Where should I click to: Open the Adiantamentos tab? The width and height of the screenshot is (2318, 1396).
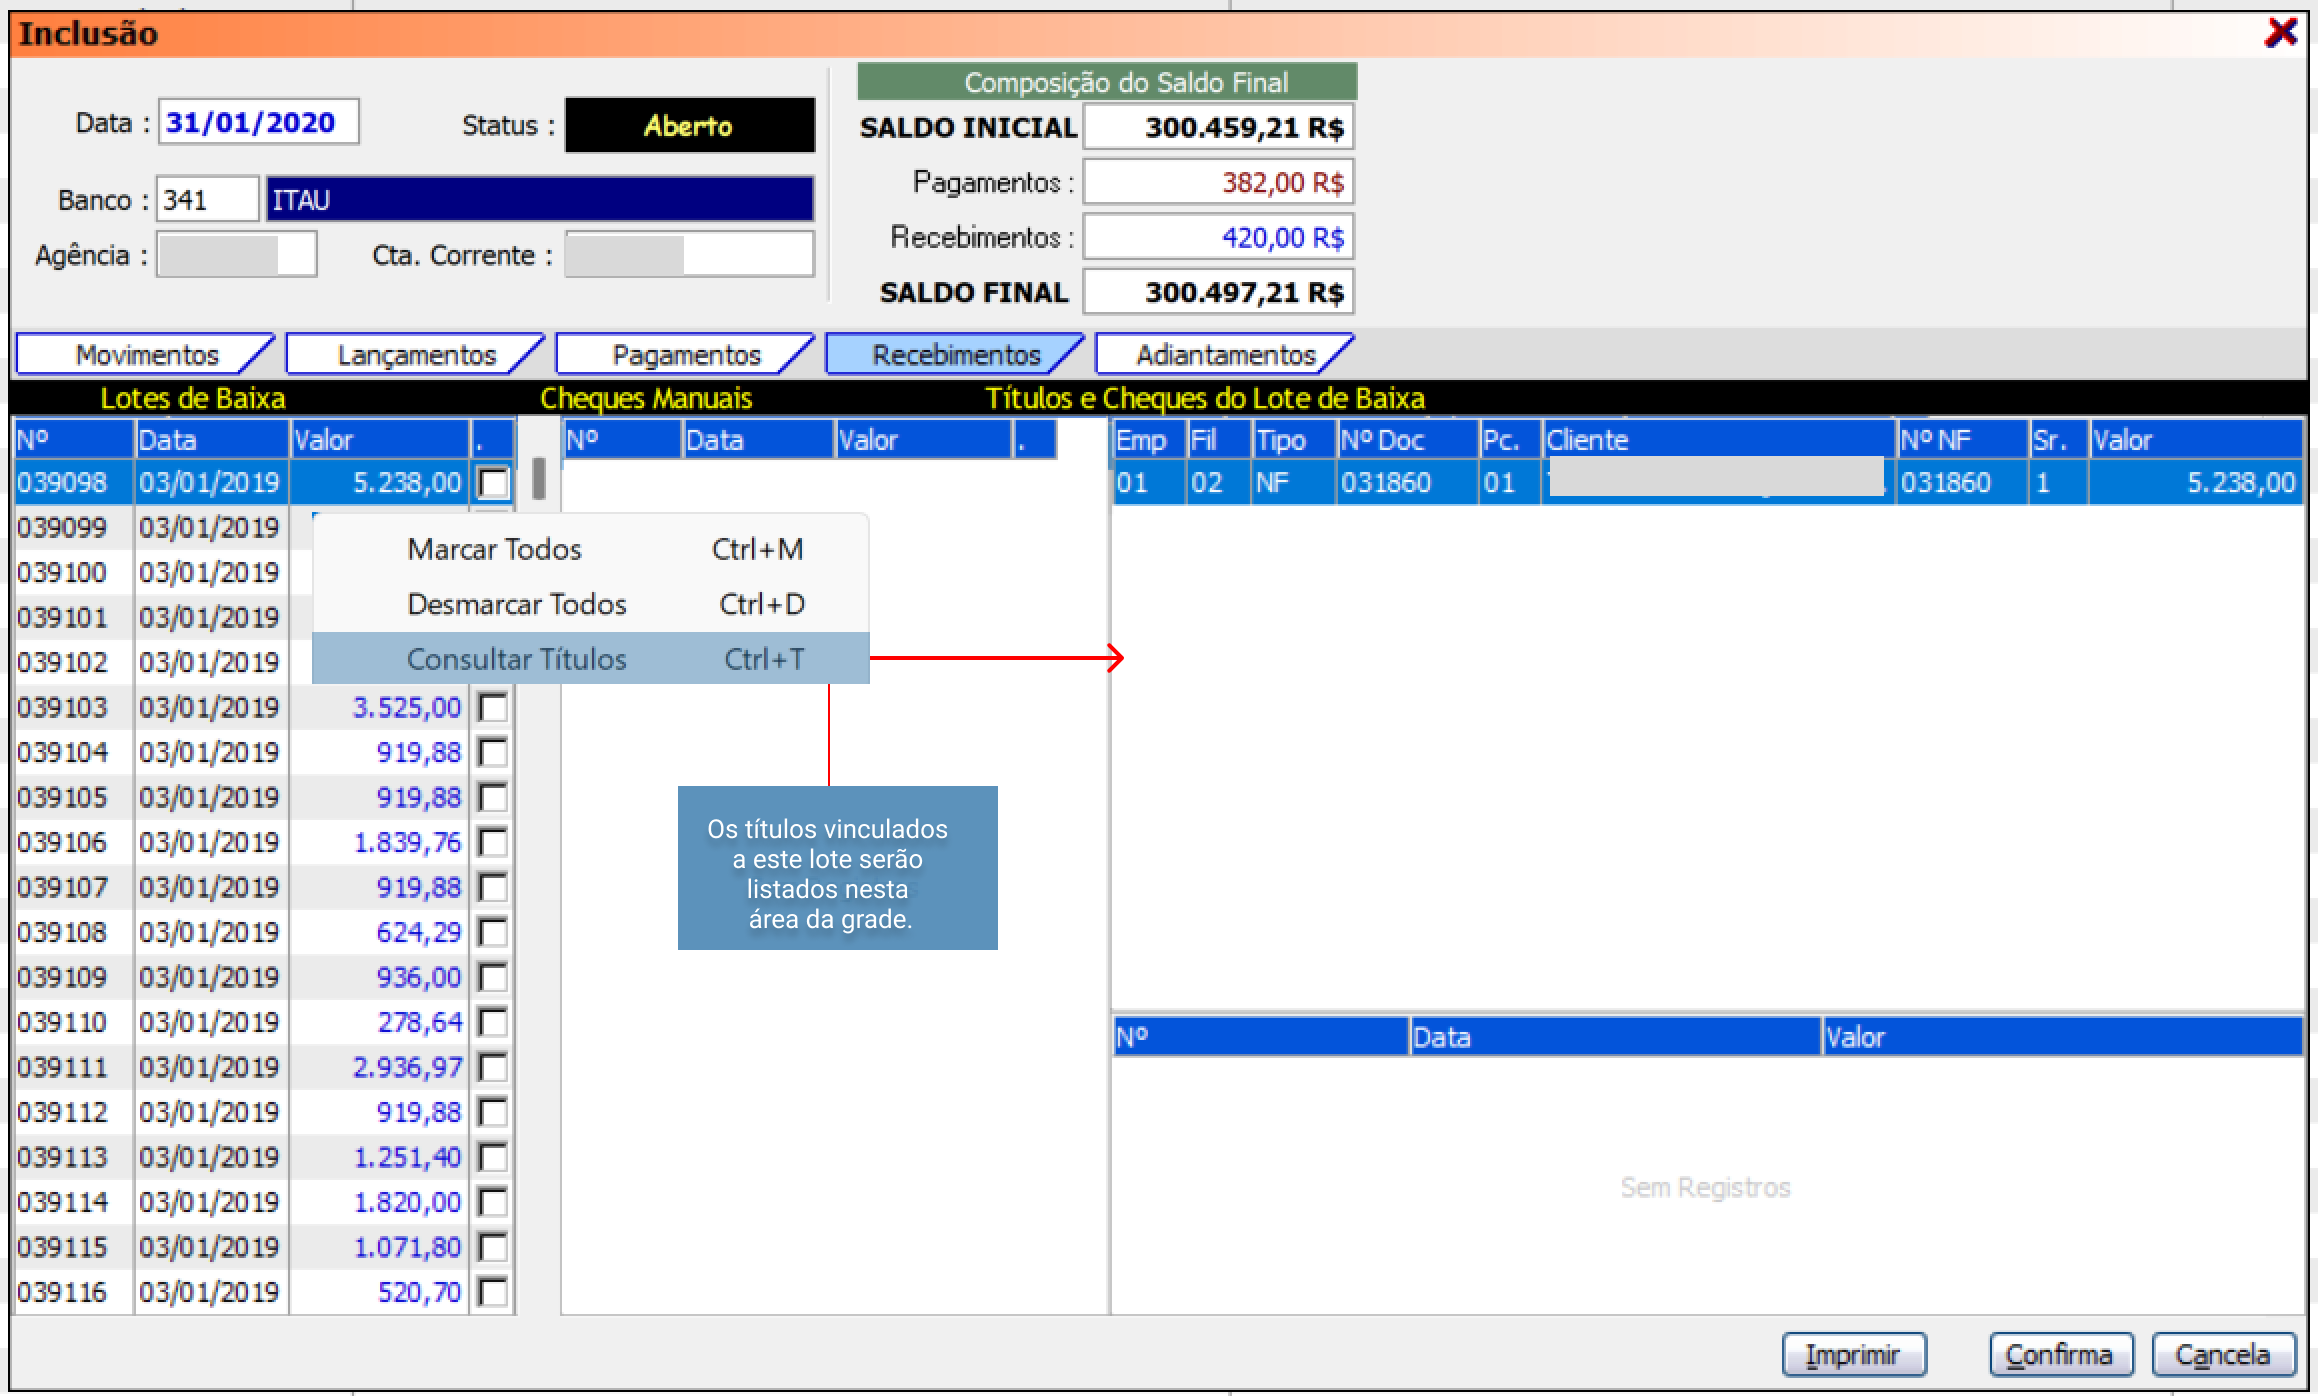tap(1225, 355)
